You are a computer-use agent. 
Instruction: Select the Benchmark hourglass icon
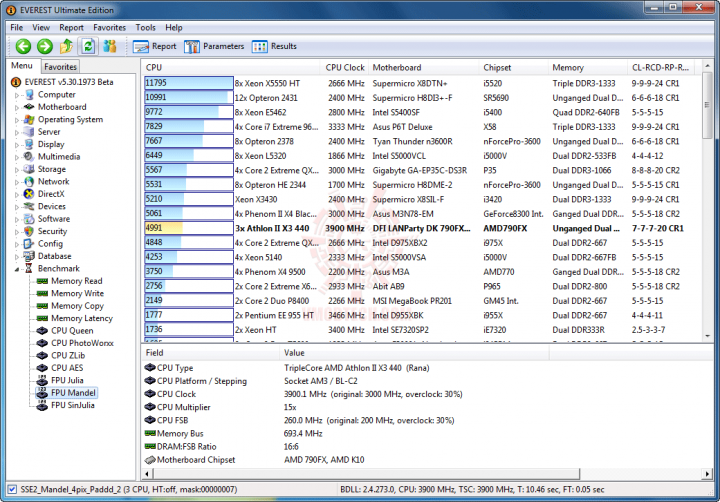pyautogui.click(x=29, y=268)
